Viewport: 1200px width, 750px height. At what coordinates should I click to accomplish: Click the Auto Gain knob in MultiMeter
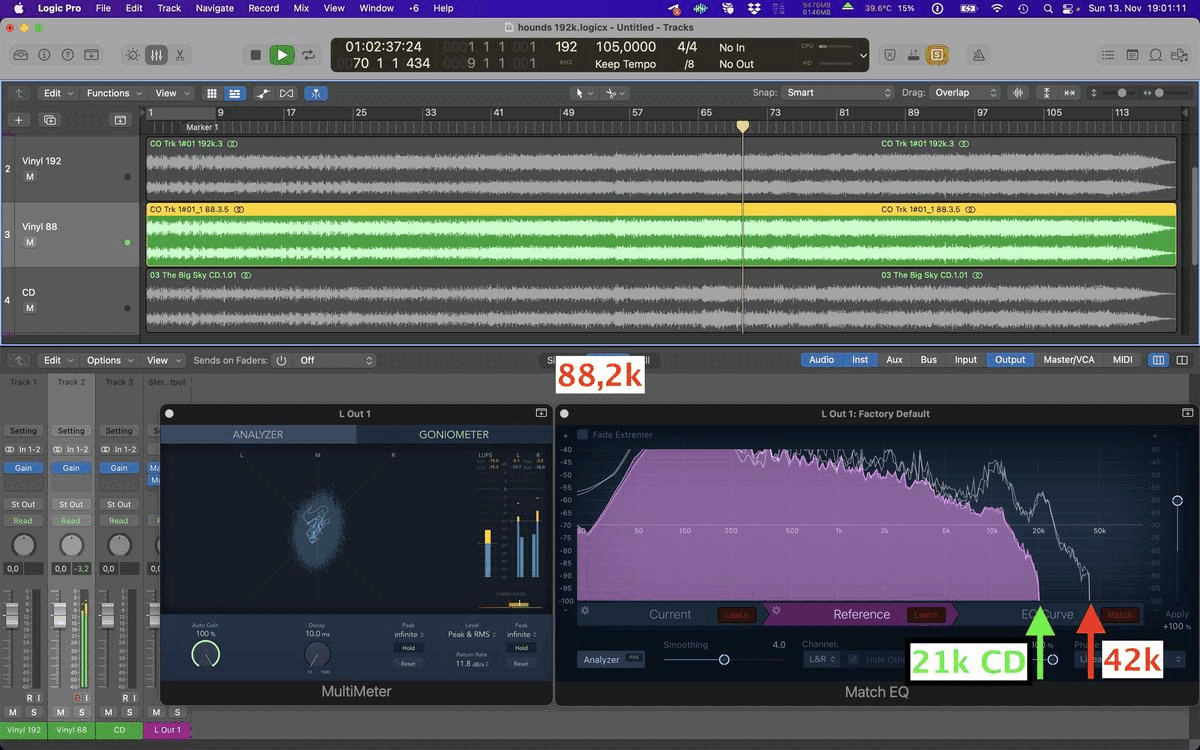(205, 654)
